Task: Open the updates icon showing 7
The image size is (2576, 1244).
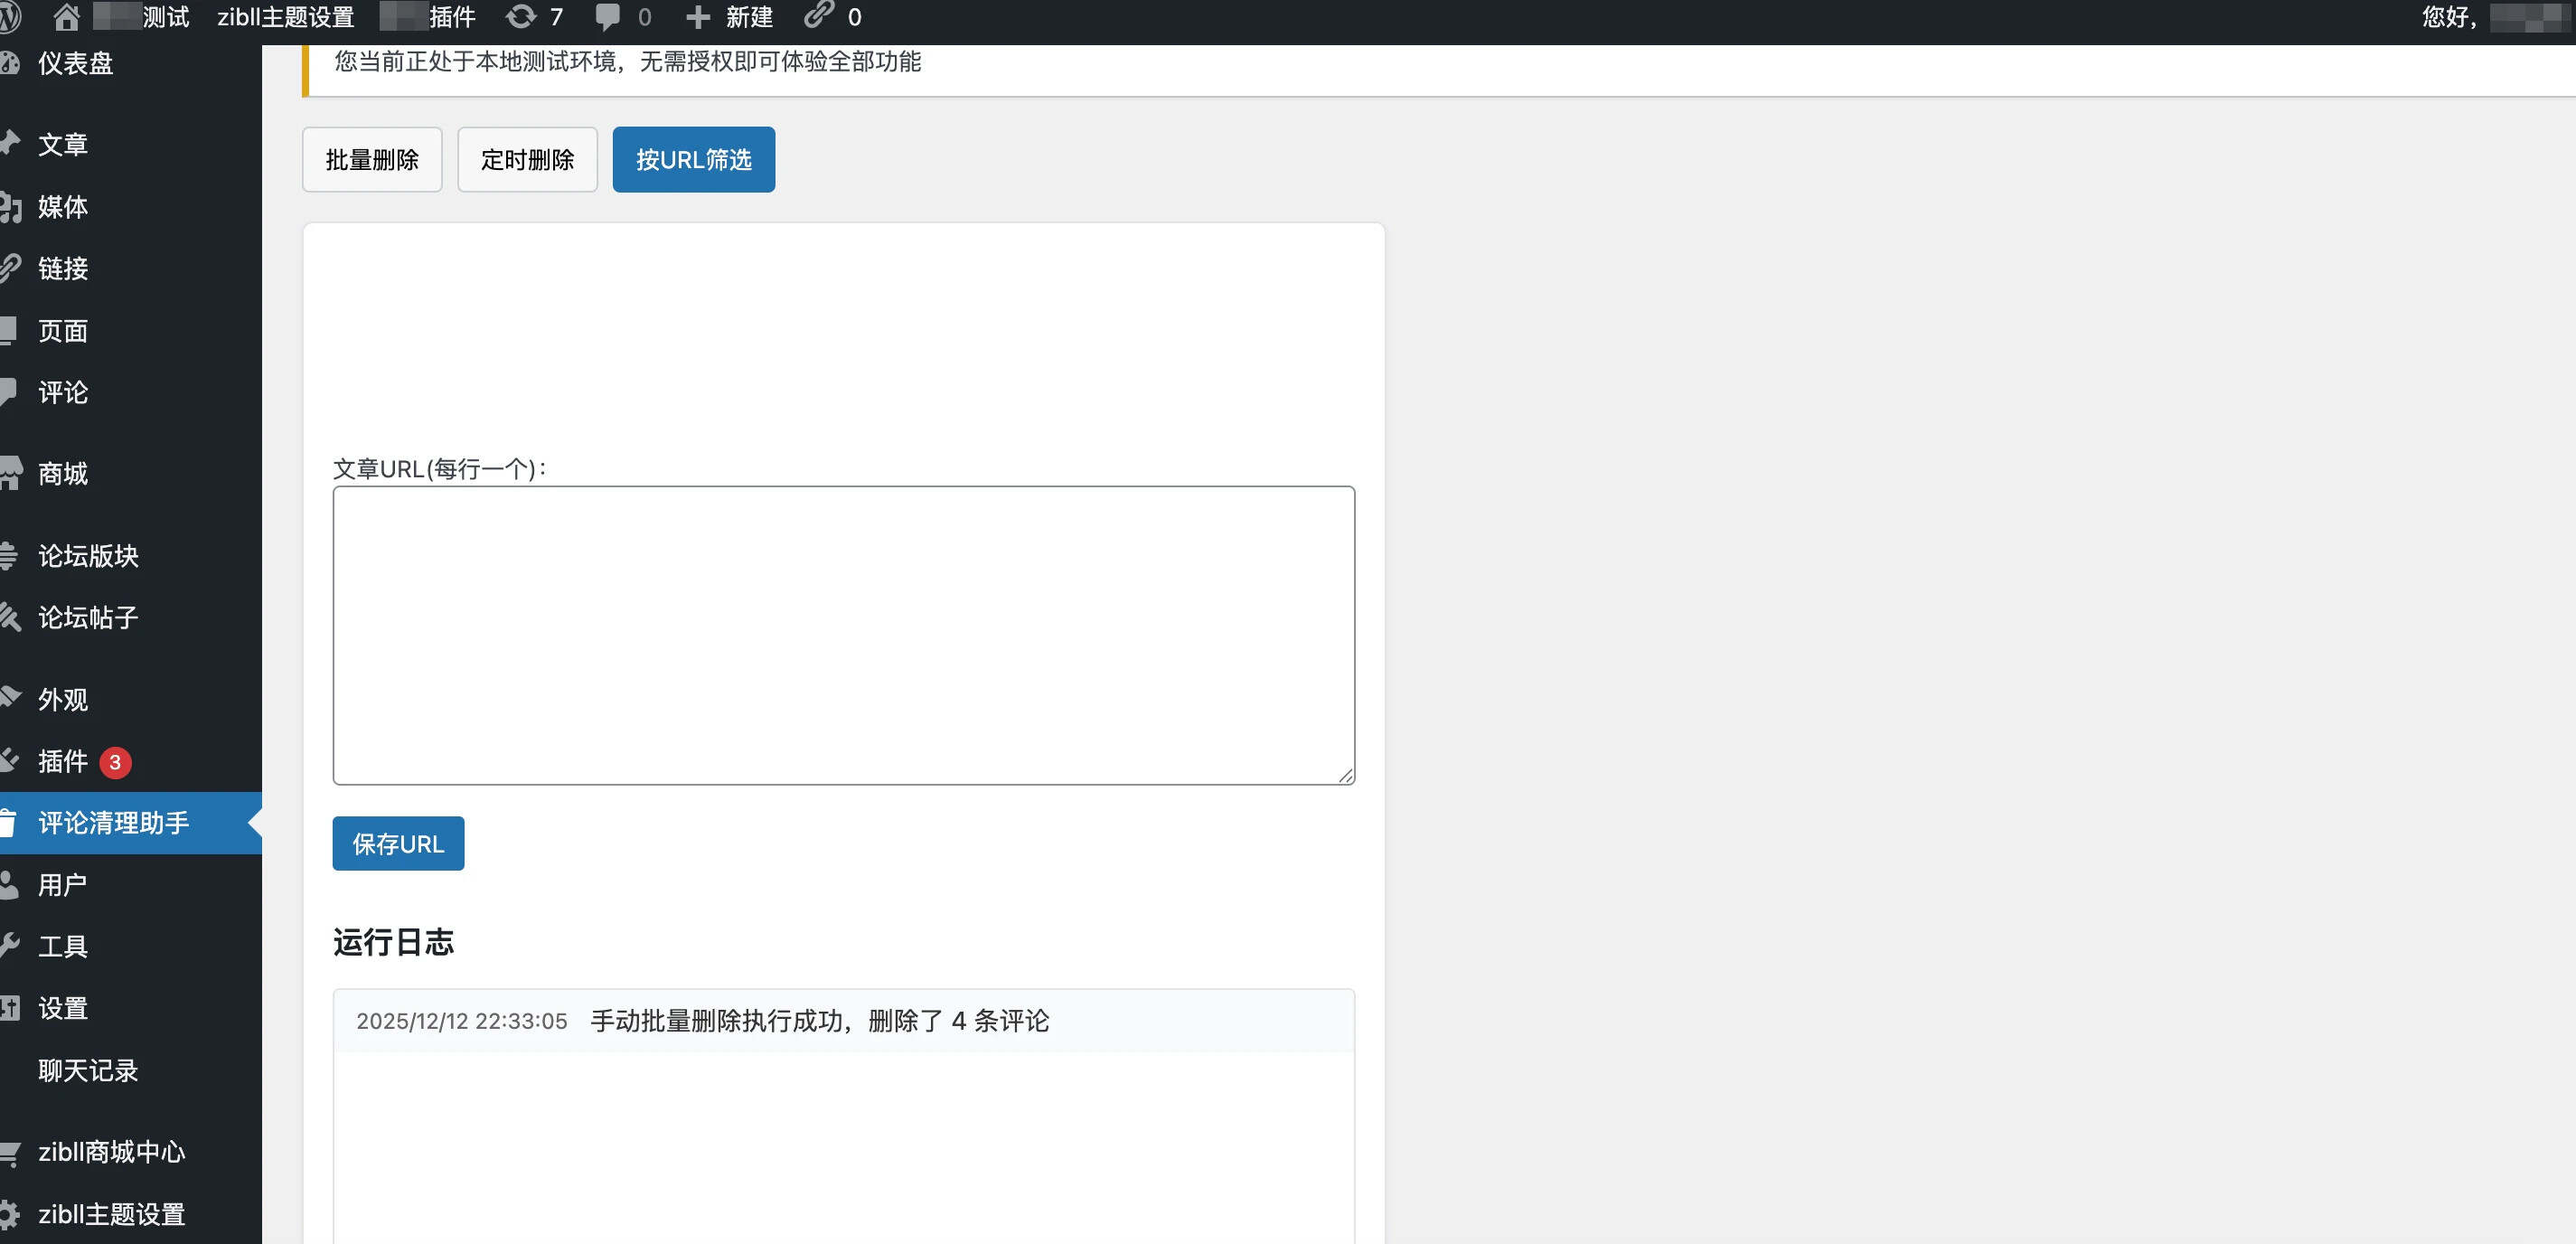Action: point(521,17)
